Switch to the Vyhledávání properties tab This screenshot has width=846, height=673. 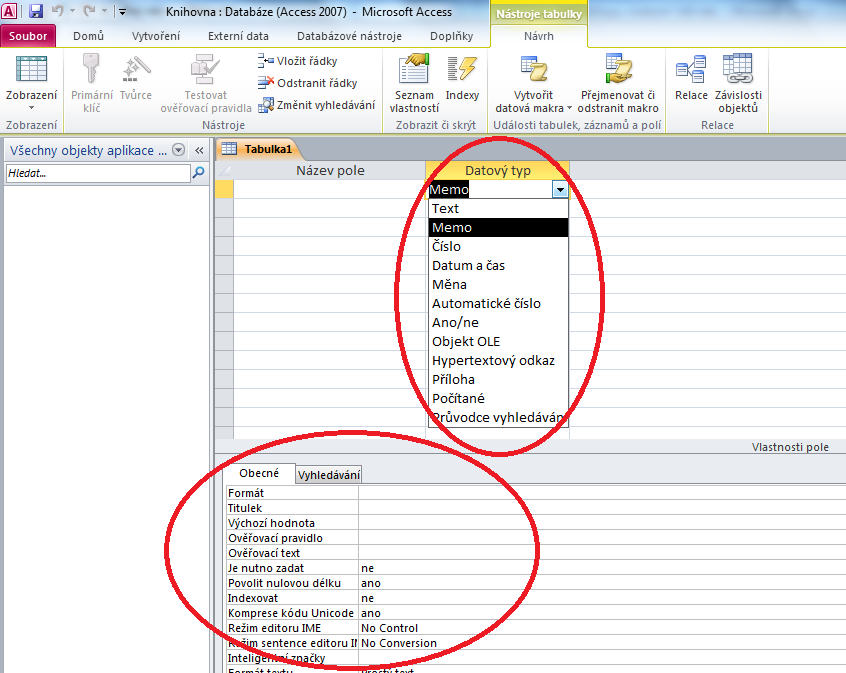pos(329,475)
